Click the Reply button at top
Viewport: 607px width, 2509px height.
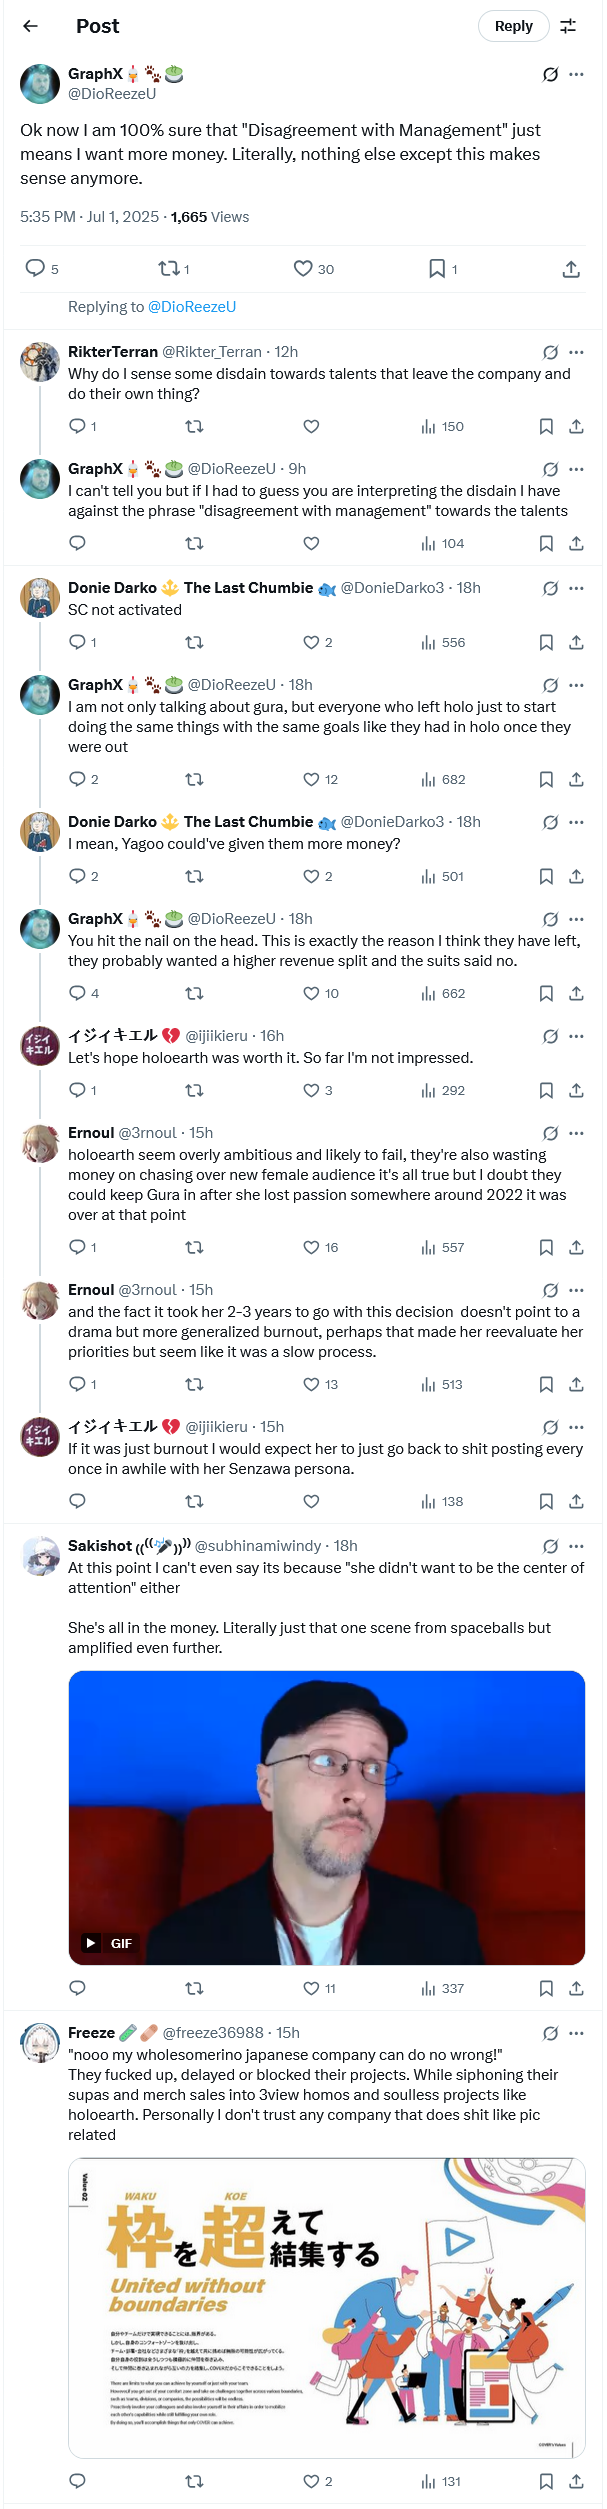click(513, 26)
